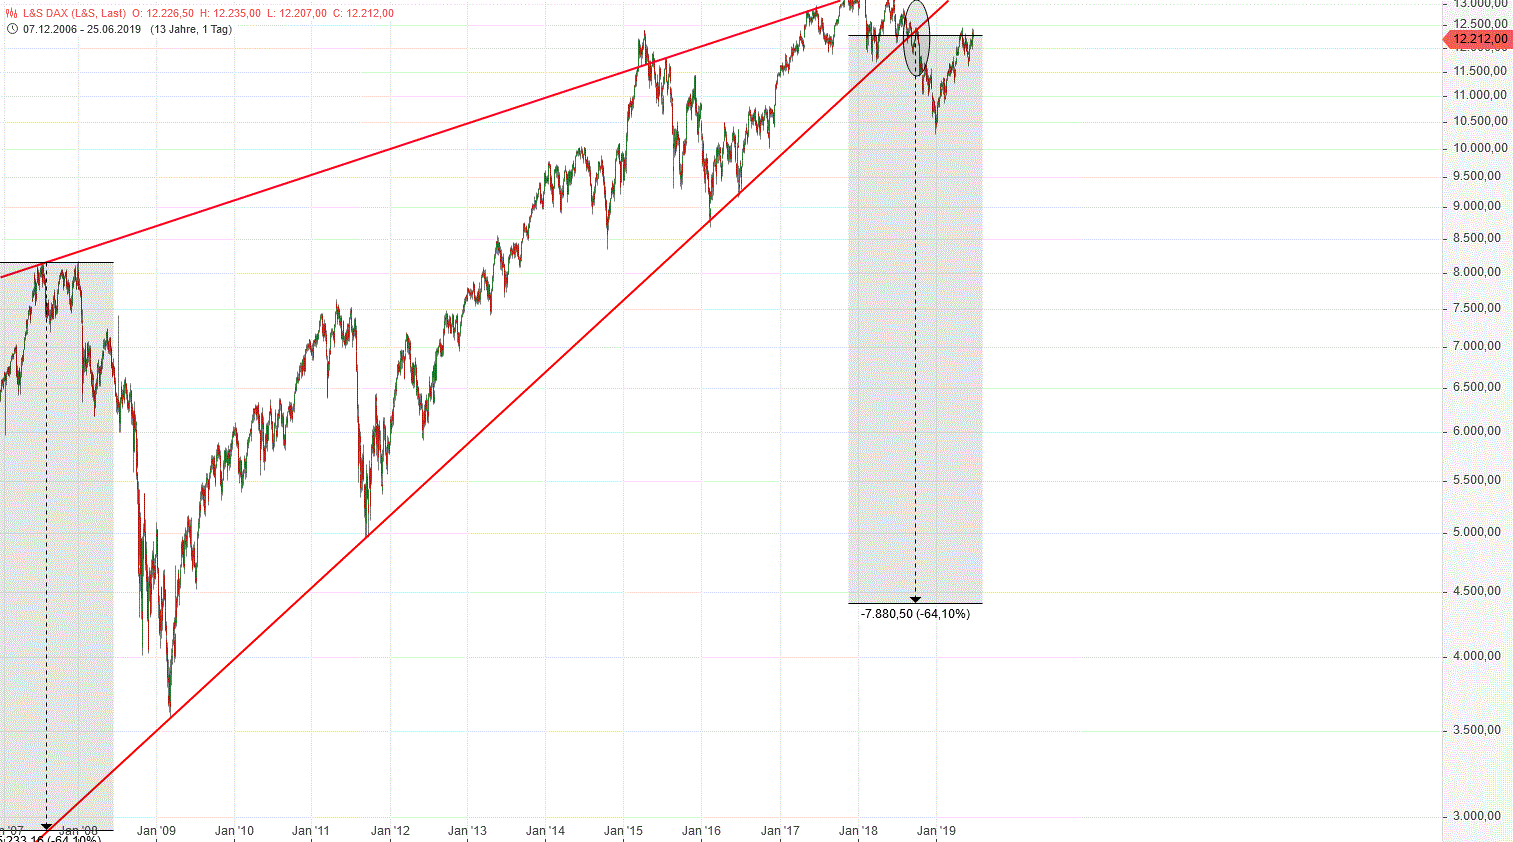Click the 7.000,00 price axis label
Image resolution: width=1513 pixels, height=842 pixels.
[1477, 346]
